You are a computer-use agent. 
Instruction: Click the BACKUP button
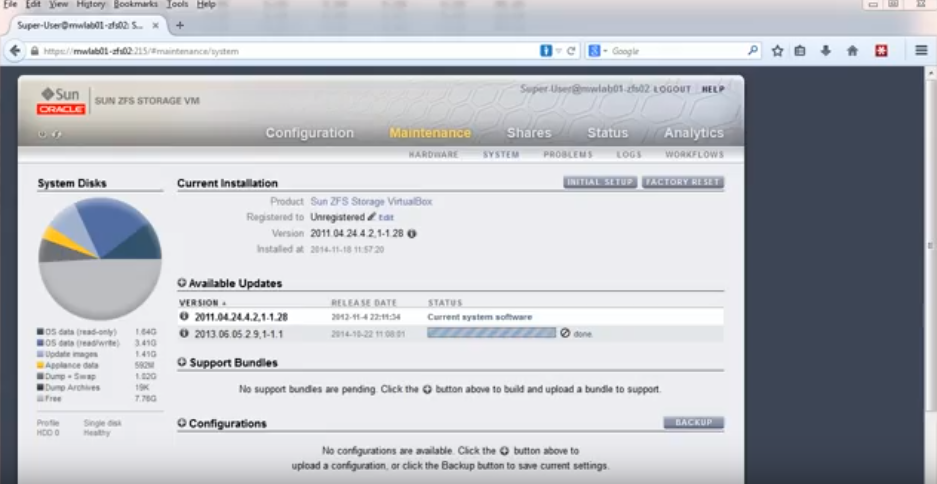694,422
